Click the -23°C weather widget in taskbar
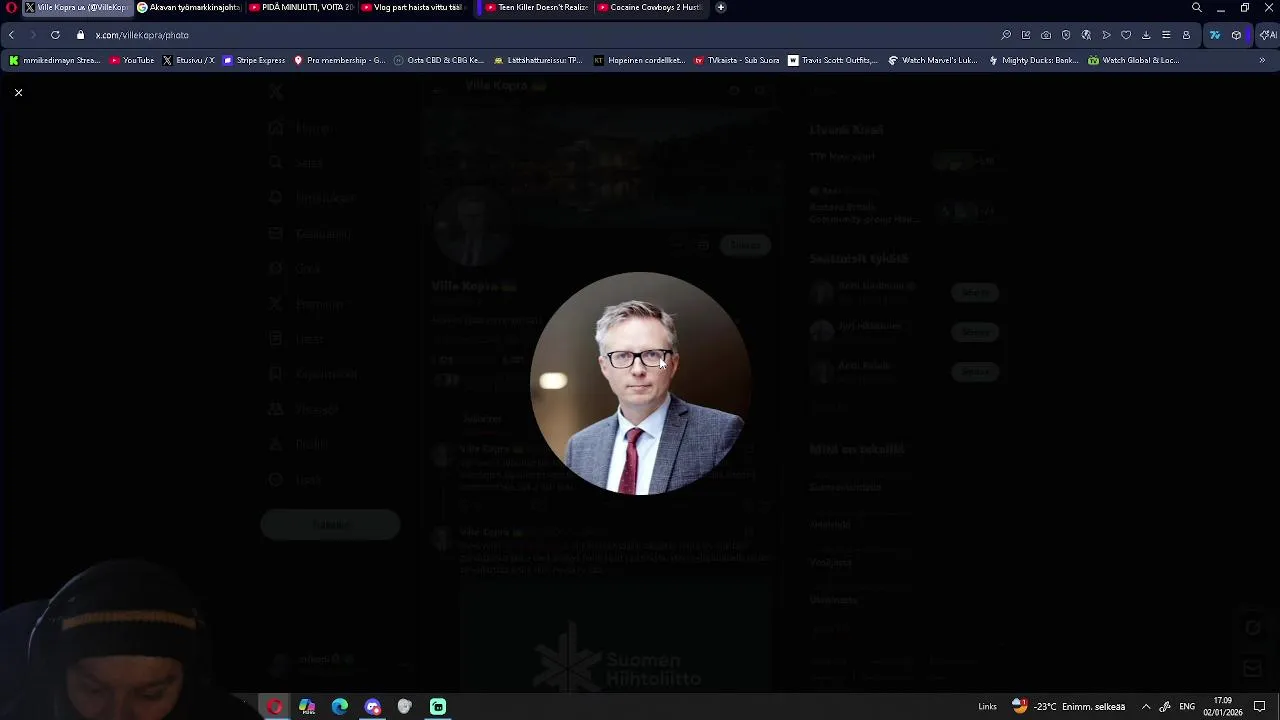The height and width of the screenshot is (720, 1280). coord(1069,706)
